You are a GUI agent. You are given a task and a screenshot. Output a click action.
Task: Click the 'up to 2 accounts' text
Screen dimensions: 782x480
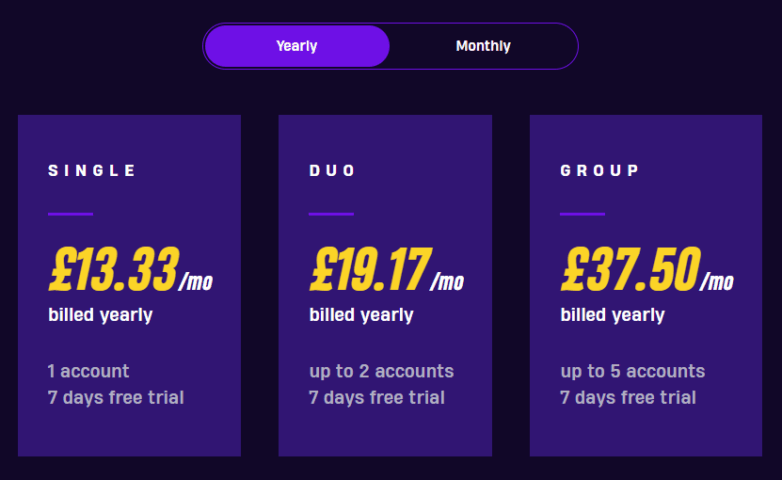point(381,371)
